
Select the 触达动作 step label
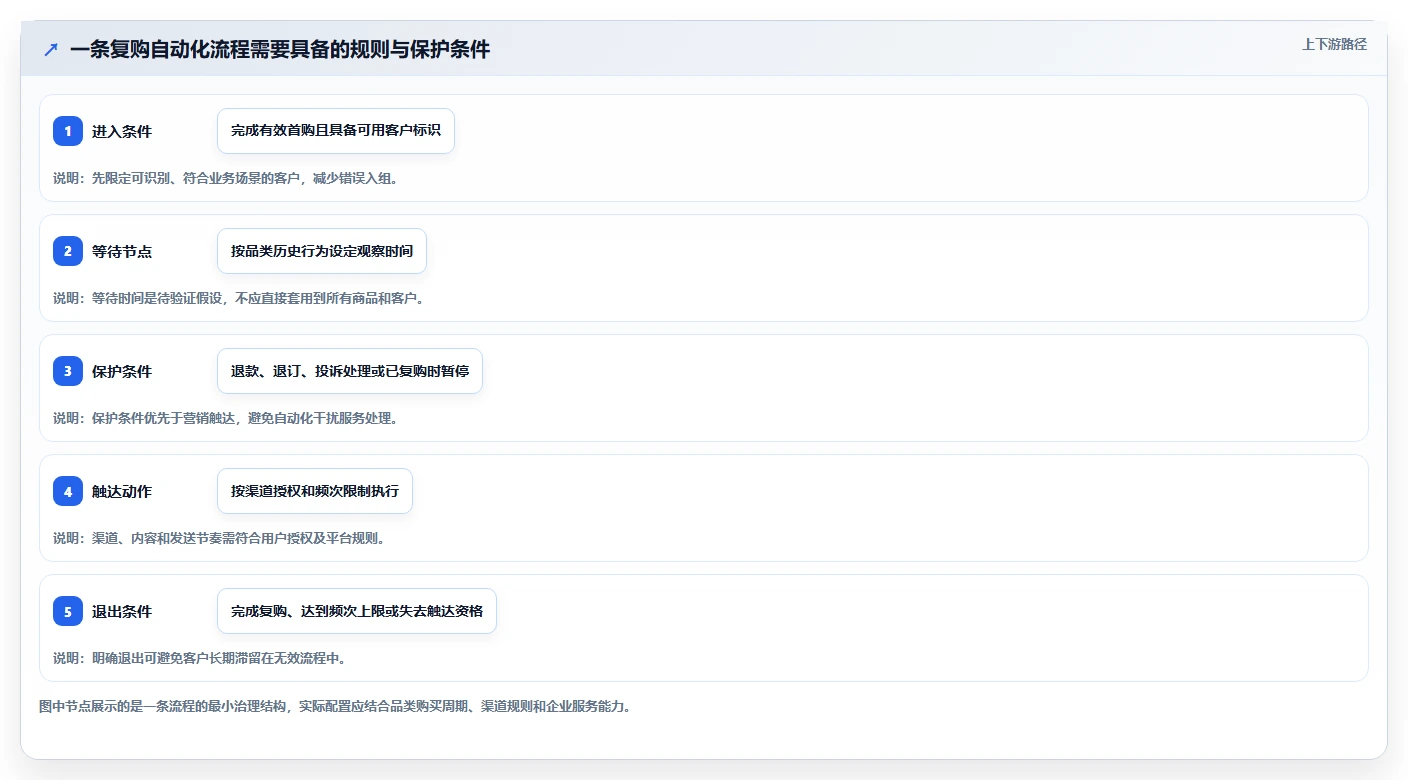point(122,492)
